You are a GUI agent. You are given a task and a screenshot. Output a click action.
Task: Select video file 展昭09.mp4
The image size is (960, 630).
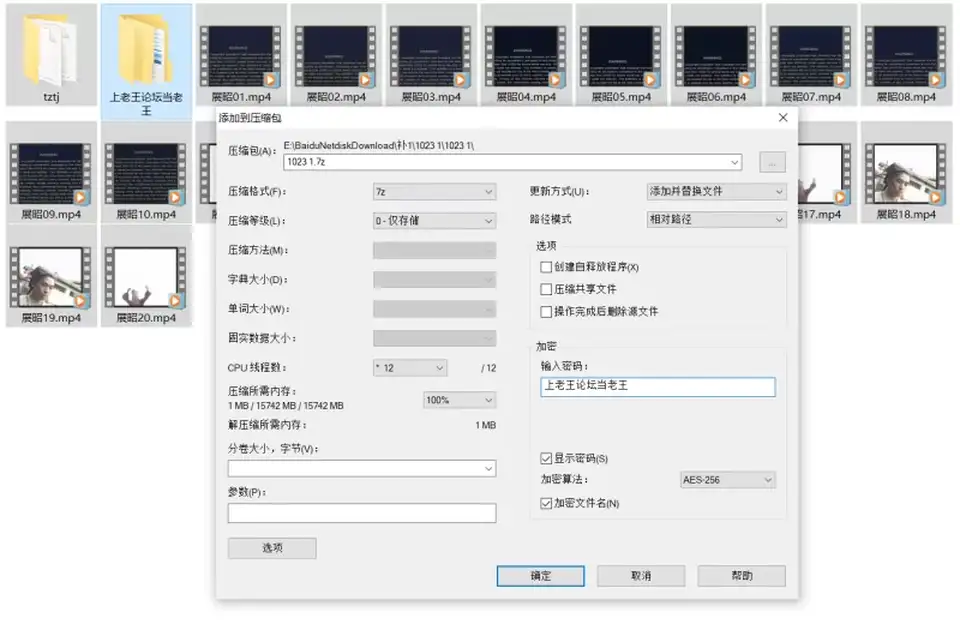click(51, 173)
